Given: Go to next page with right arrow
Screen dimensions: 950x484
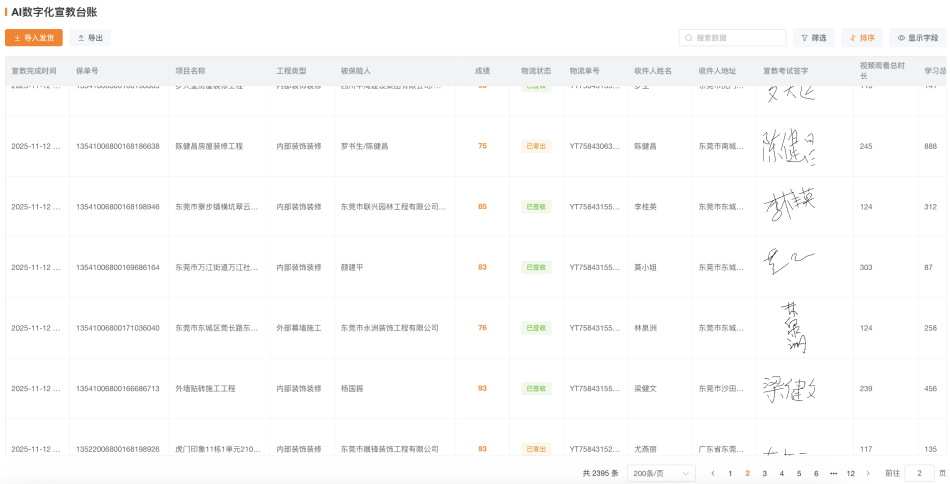Looking at the screenshot, I should point(868,473).
